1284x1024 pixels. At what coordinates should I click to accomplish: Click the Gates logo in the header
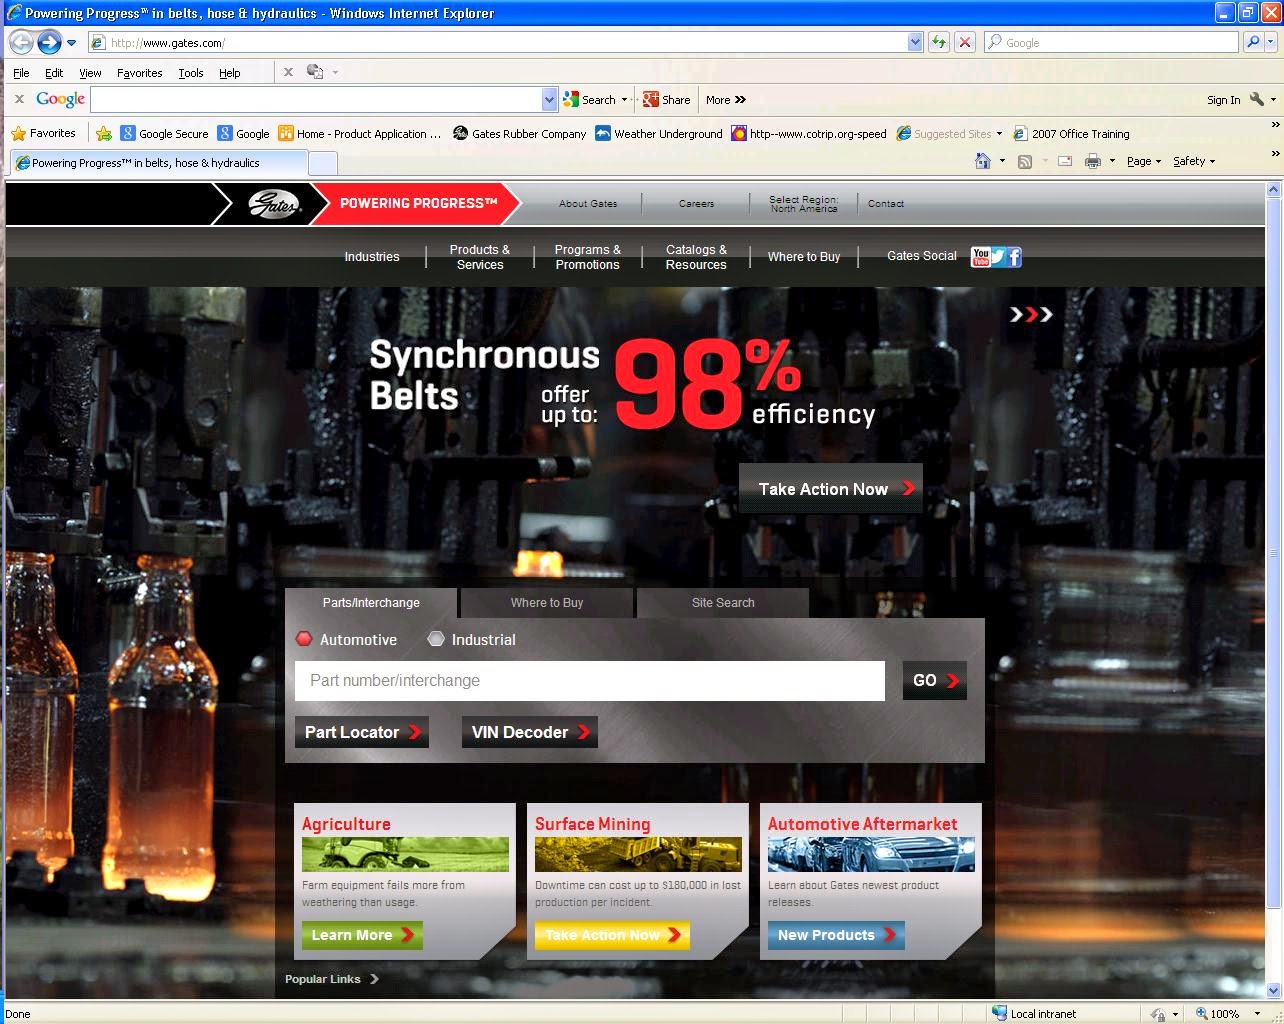(x=274, y=204)
